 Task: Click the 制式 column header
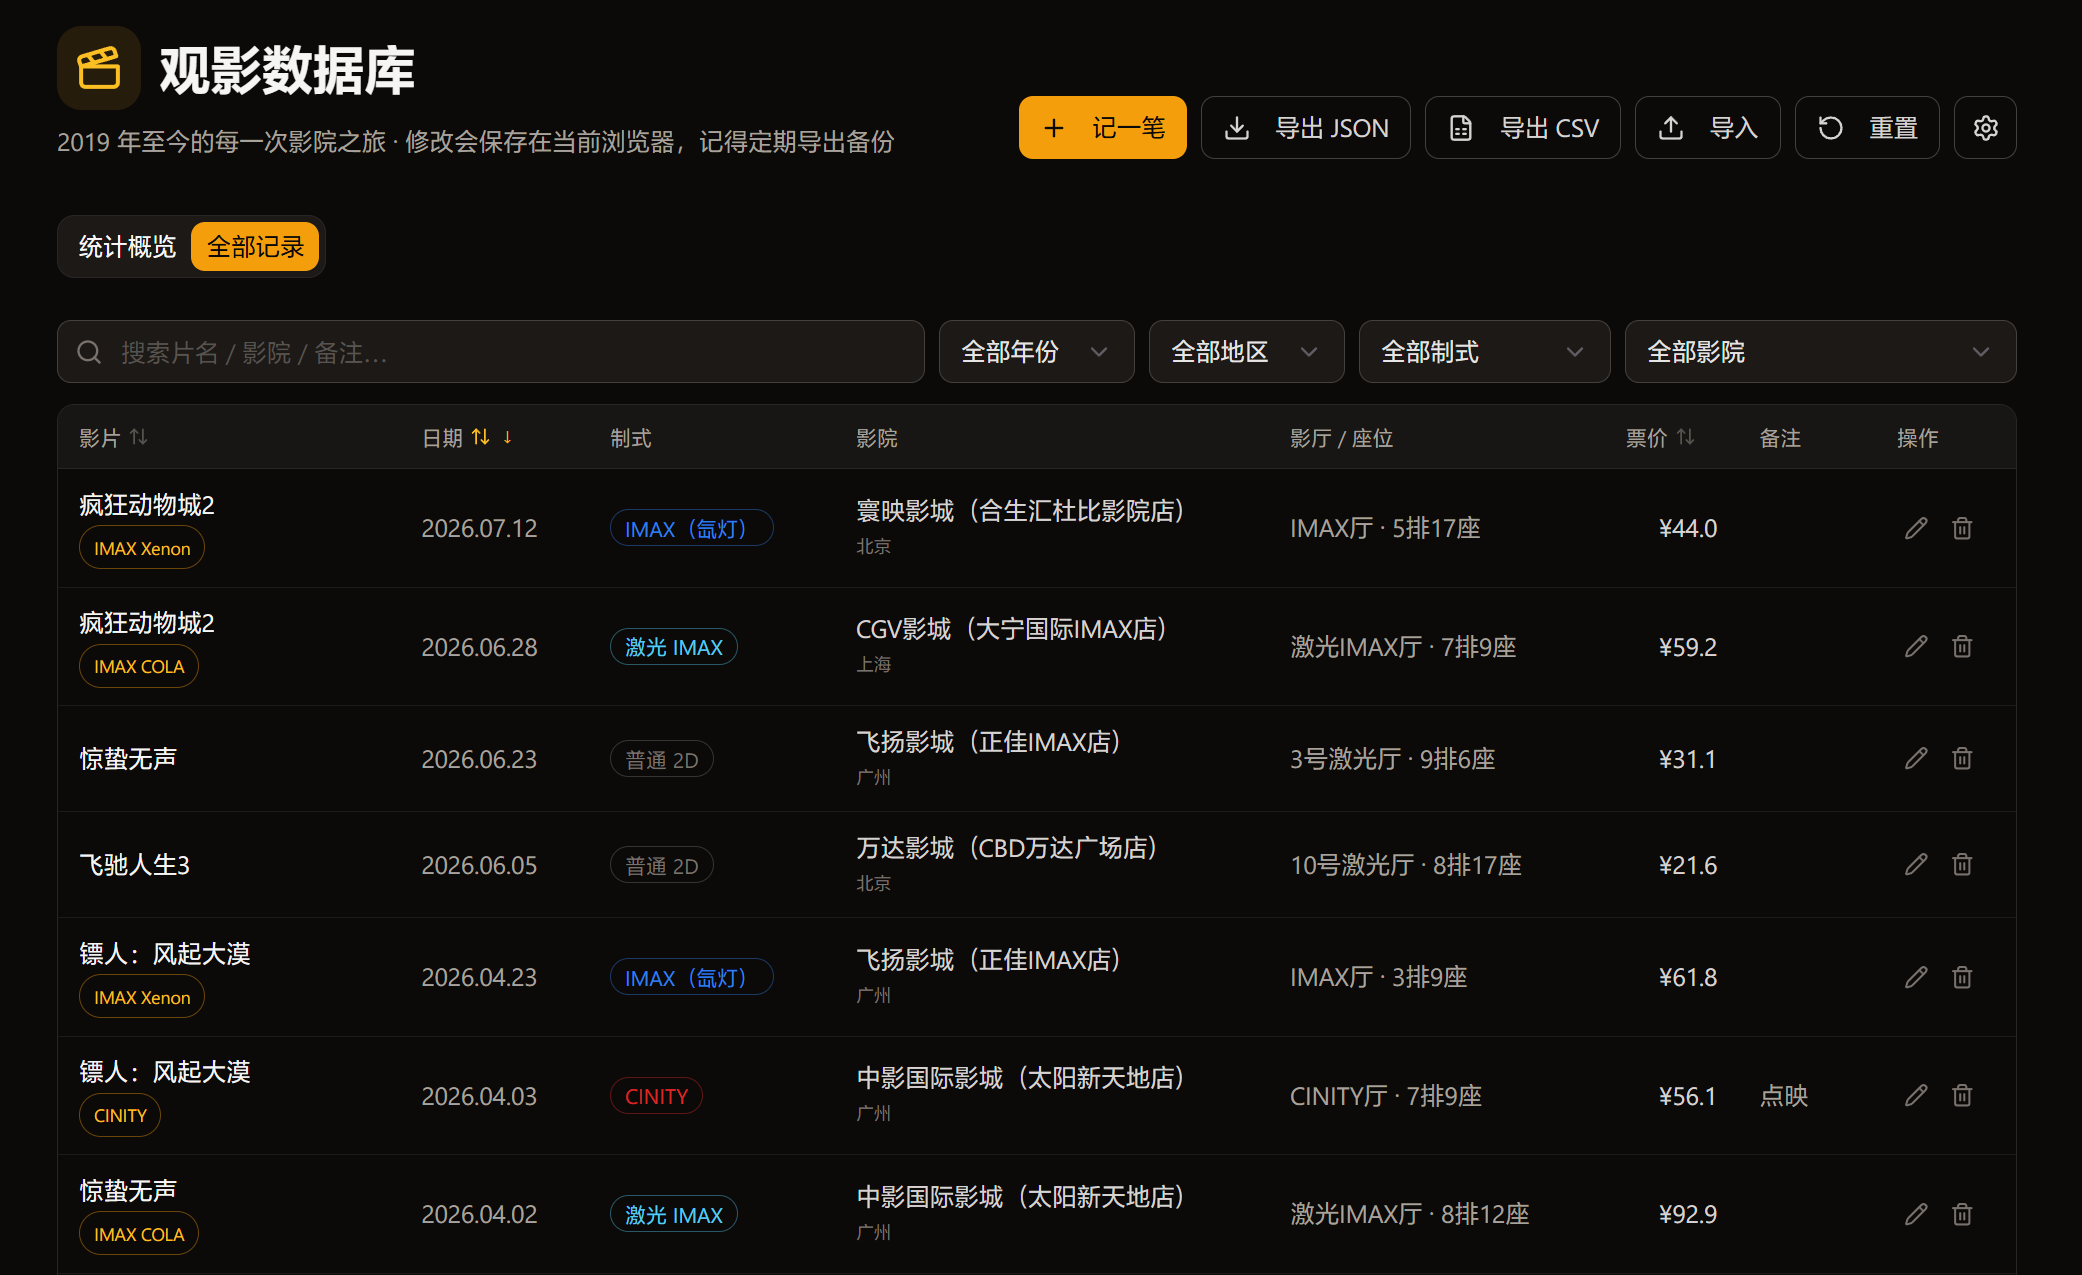pos(631,438)
